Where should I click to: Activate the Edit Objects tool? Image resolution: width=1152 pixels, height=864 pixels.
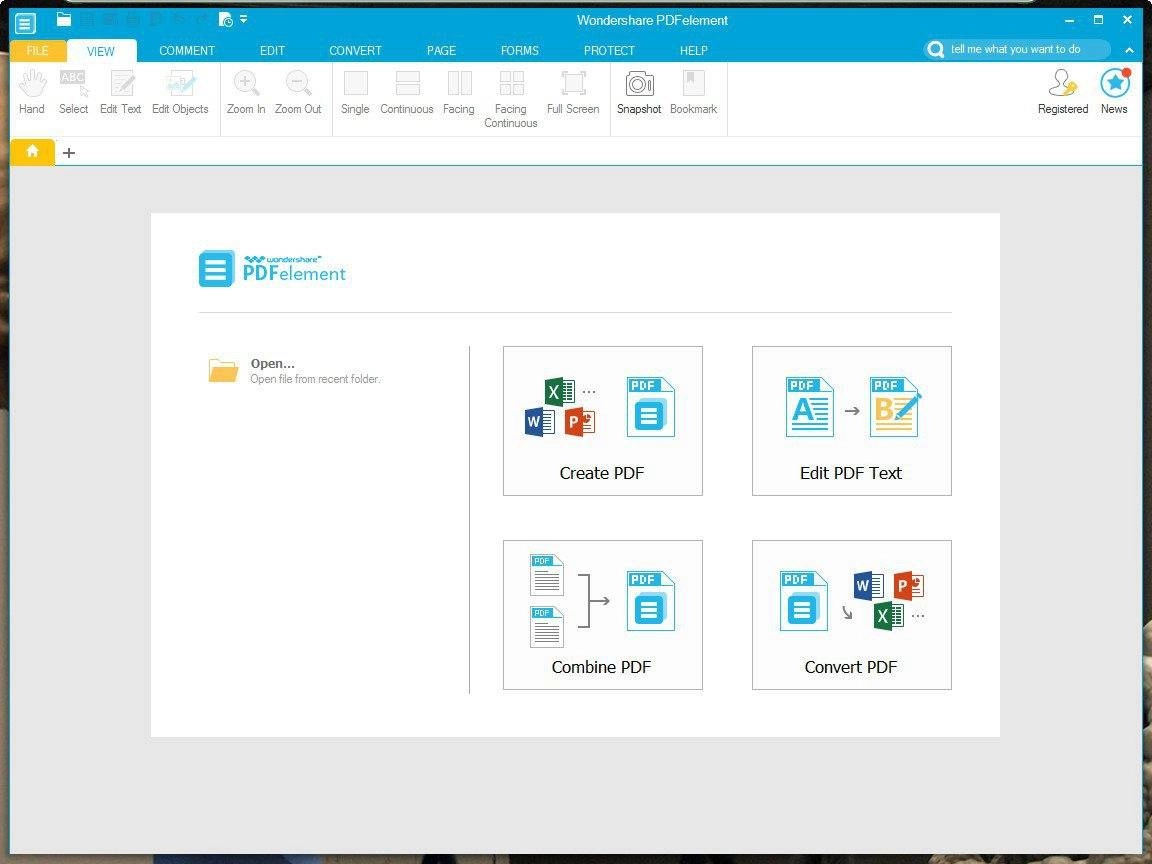click(180, 93)
